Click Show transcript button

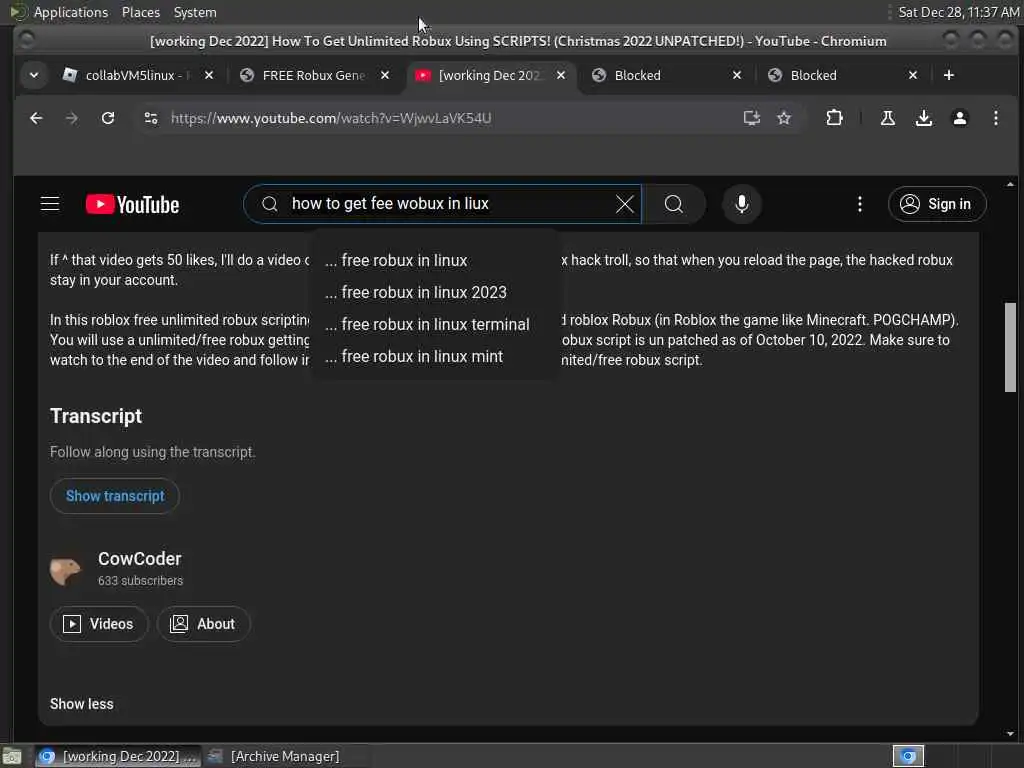tap(115, 496)
